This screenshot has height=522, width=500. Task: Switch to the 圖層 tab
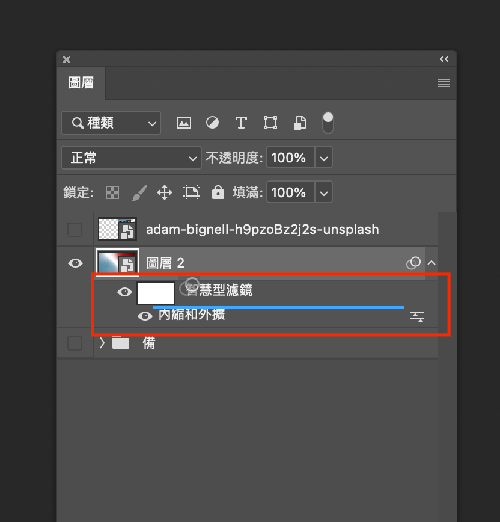(x=81, y=83)
